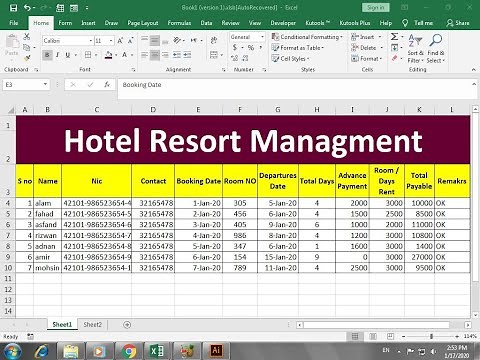Viewport: 480px width, 360px height.
Task: Open the File menu tab
Action: [x=14, y=23]
